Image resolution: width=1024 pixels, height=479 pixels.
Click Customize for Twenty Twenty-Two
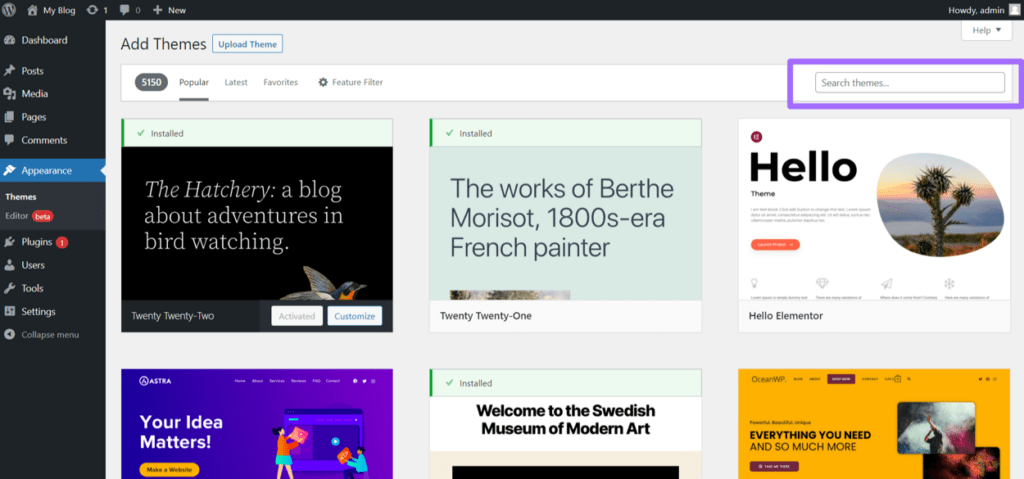coord(355,316)
